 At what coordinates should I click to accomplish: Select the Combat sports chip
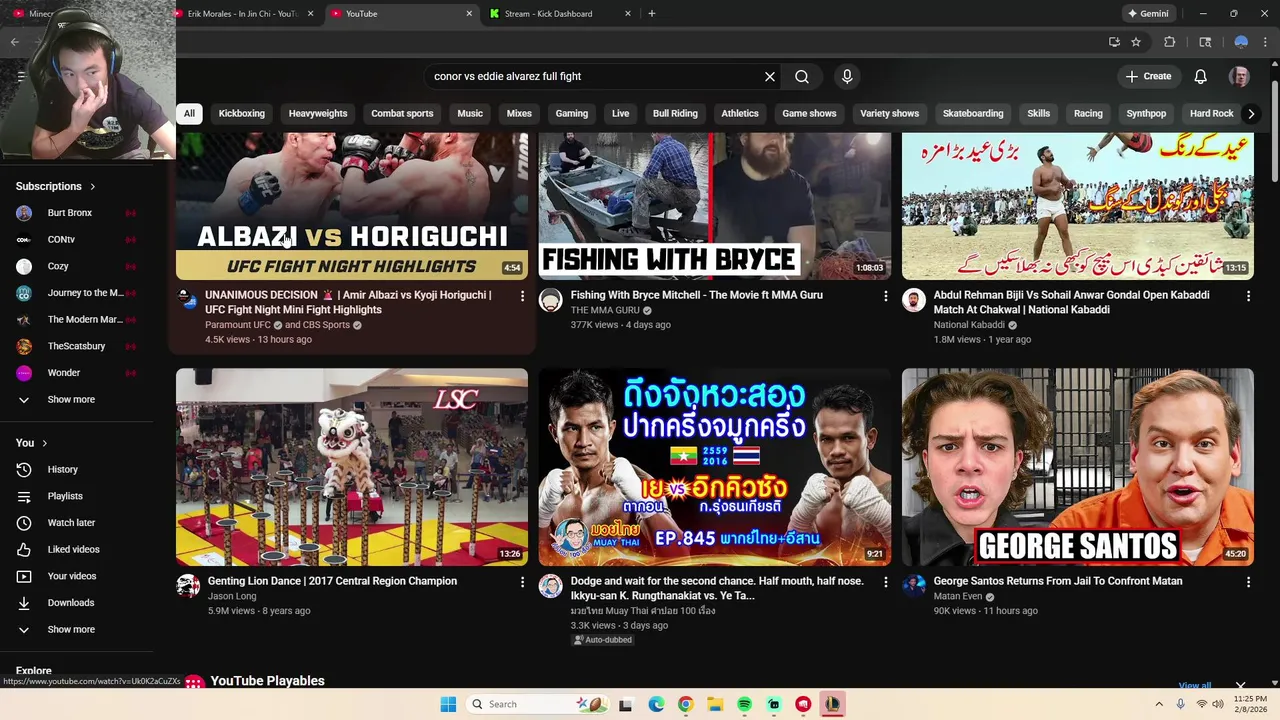point(402,114)
